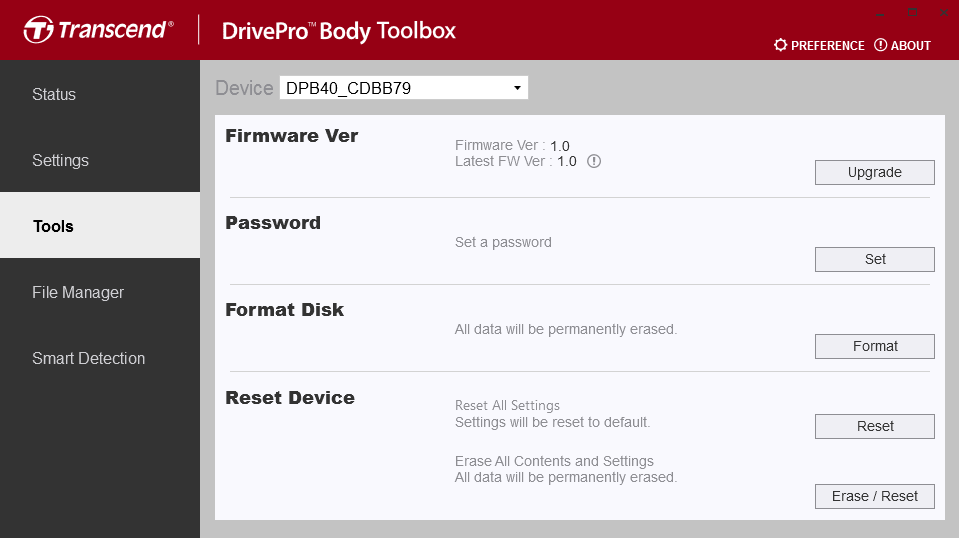This screenshot has width=959, height=538.
Task: Expand the Device dropdown DPB40_CDBB79
Action: [x=404, y=88]
